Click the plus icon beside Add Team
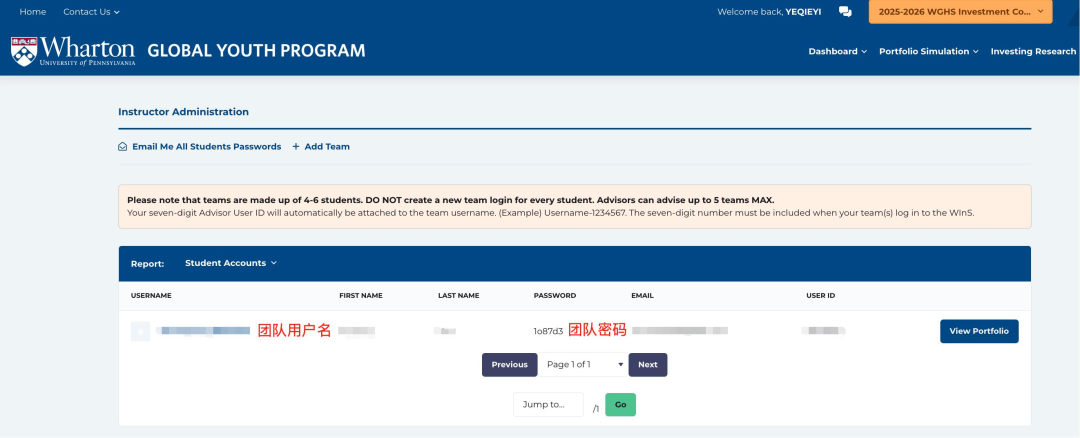 (x=295, y=147)
